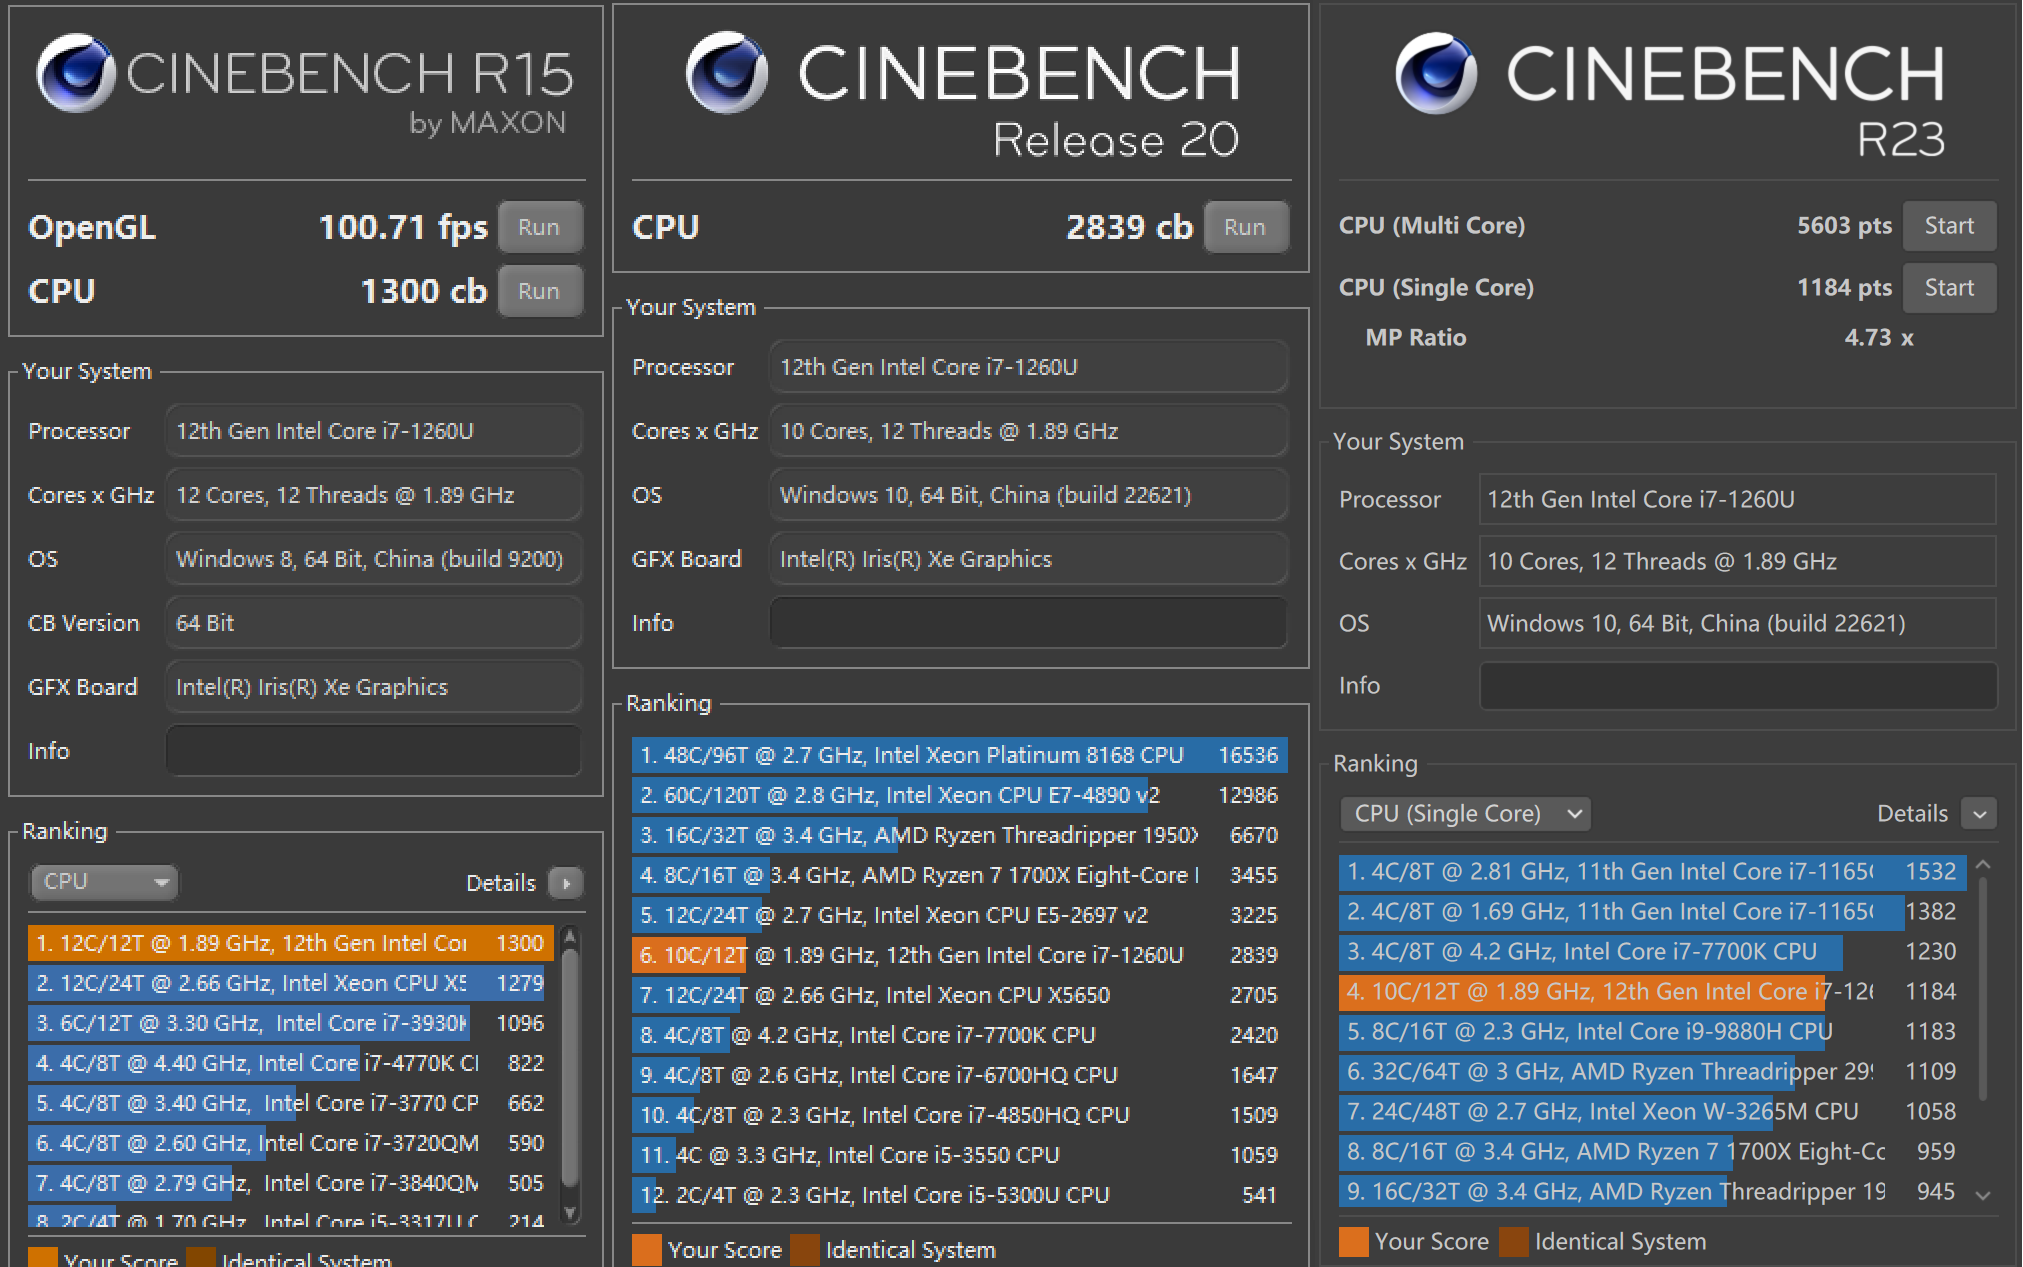Screen dimensions: 2023x1267
Task: Expand the Details dropdown in R23 ranking
Action: (1979, 814)
